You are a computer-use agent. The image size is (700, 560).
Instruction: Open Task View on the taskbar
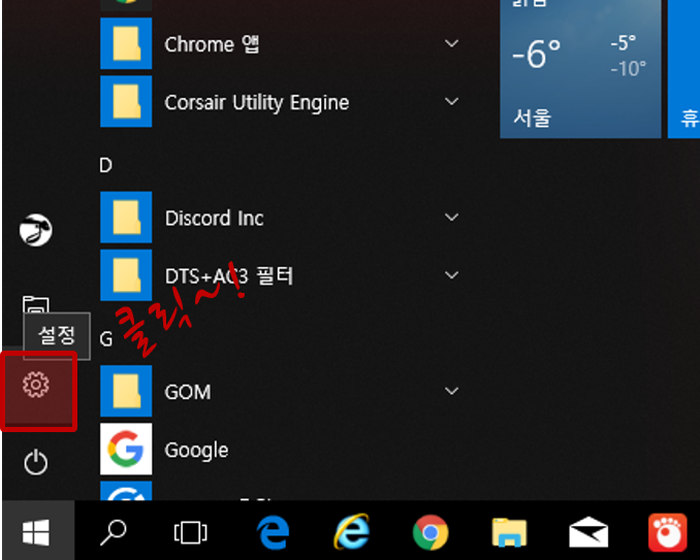point(191,532)
